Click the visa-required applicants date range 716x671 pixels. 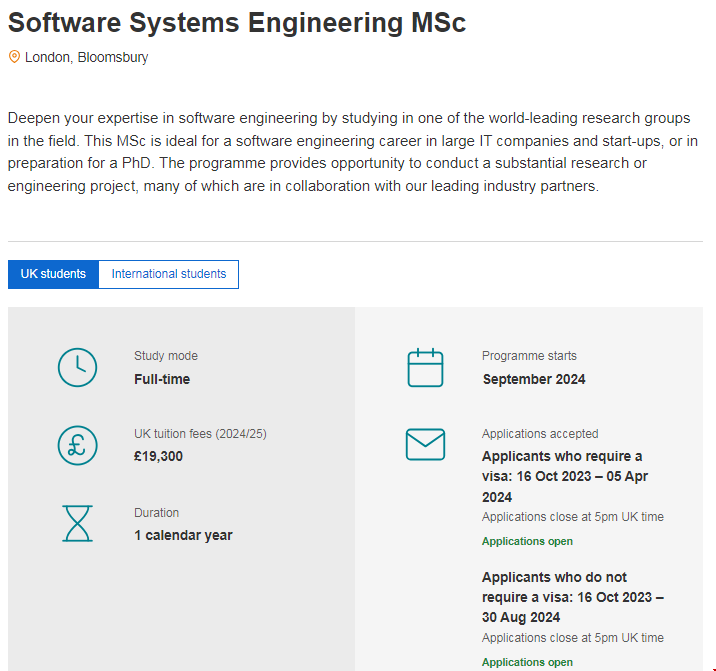[564, 476]
